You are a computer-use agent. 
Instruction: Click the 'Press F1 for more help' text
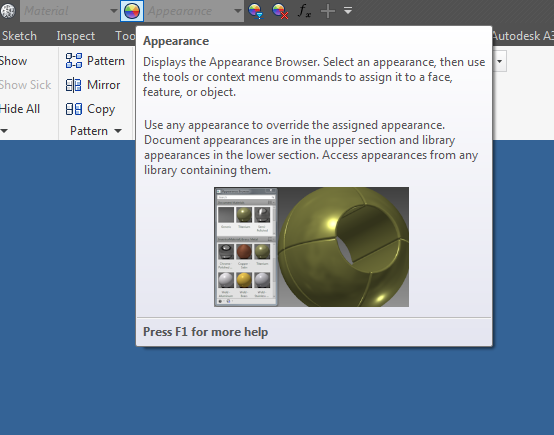point(205,332)
